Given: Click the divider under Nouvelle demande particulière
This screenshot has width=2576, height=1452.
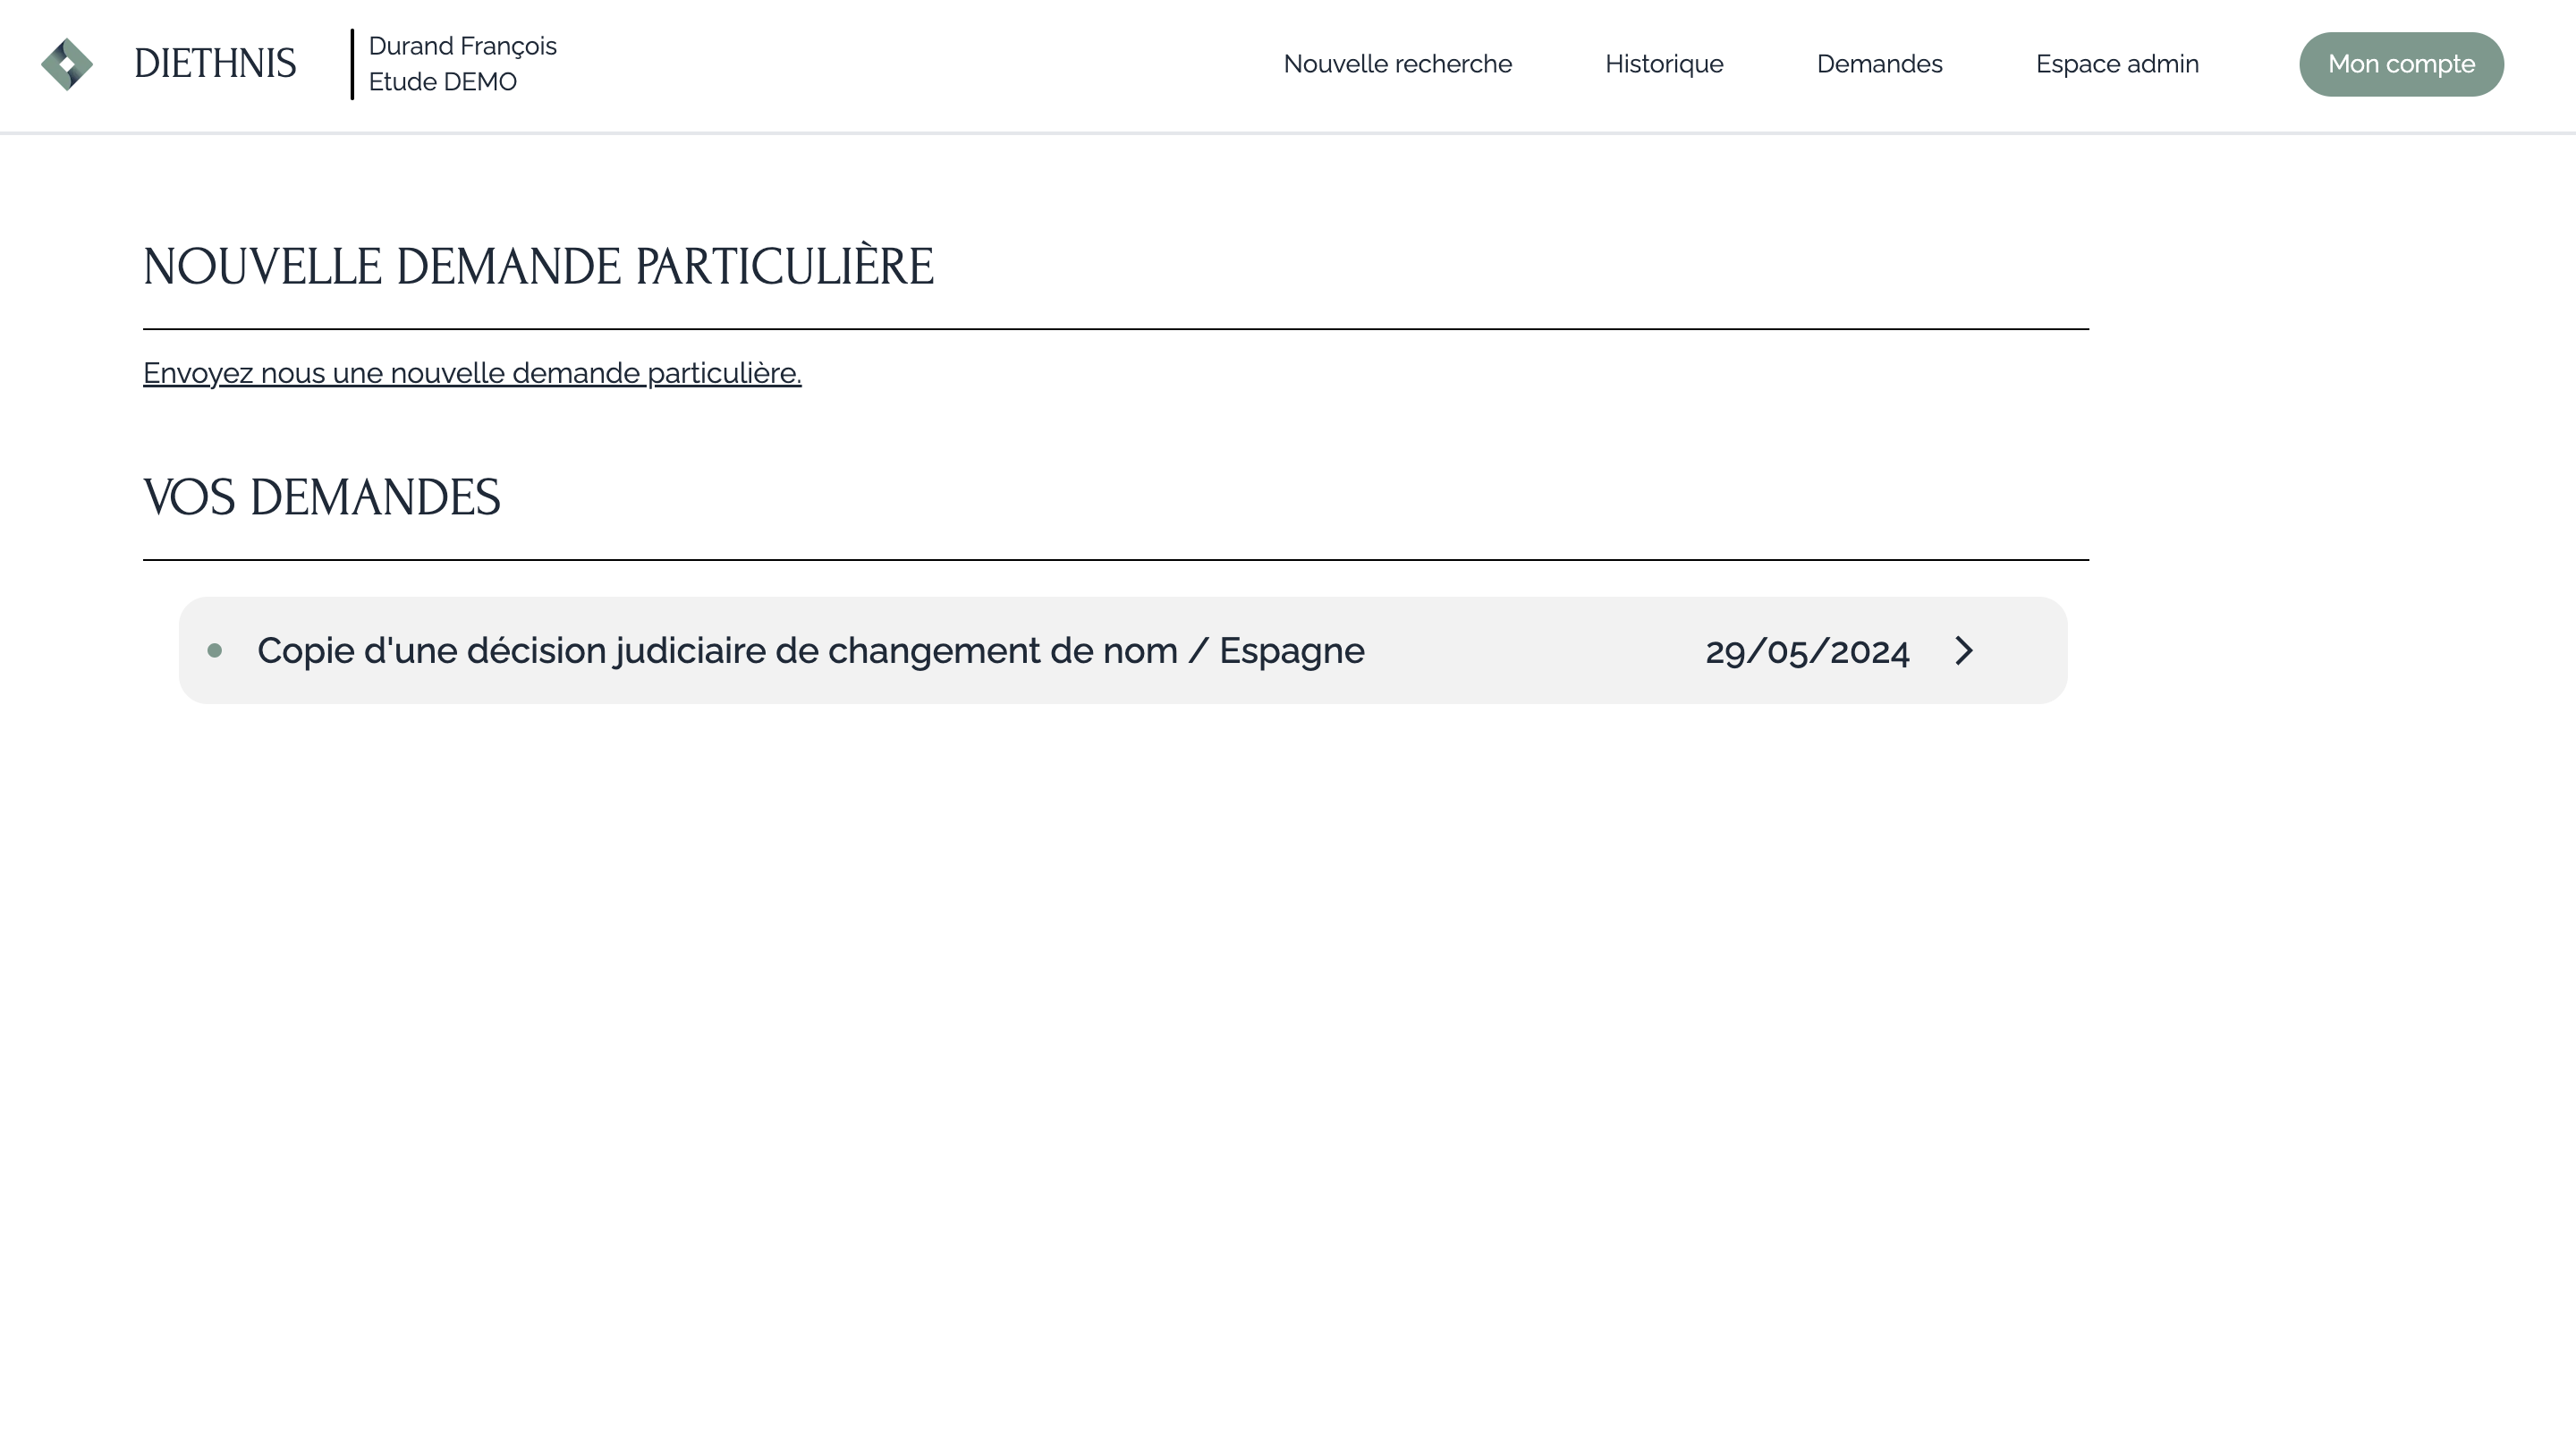Looking at the screenshot, I should click(x=1115, y=329).
